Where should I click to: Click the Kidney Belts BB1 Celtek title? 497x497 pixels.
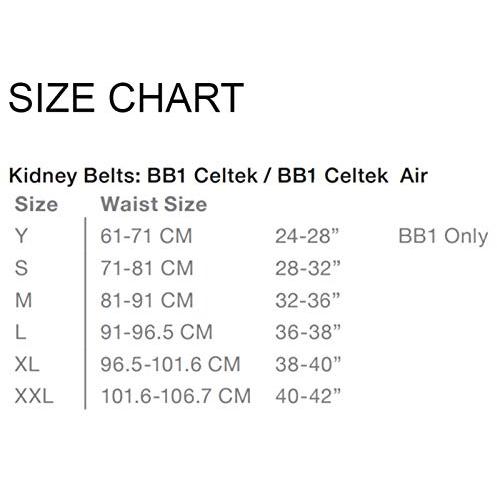click(218, 176)
